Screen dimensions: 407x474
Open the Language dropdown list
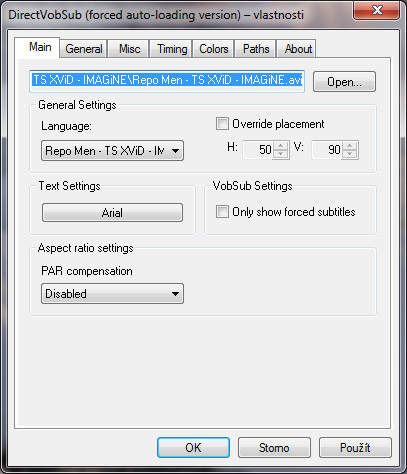tap(112, 151)
